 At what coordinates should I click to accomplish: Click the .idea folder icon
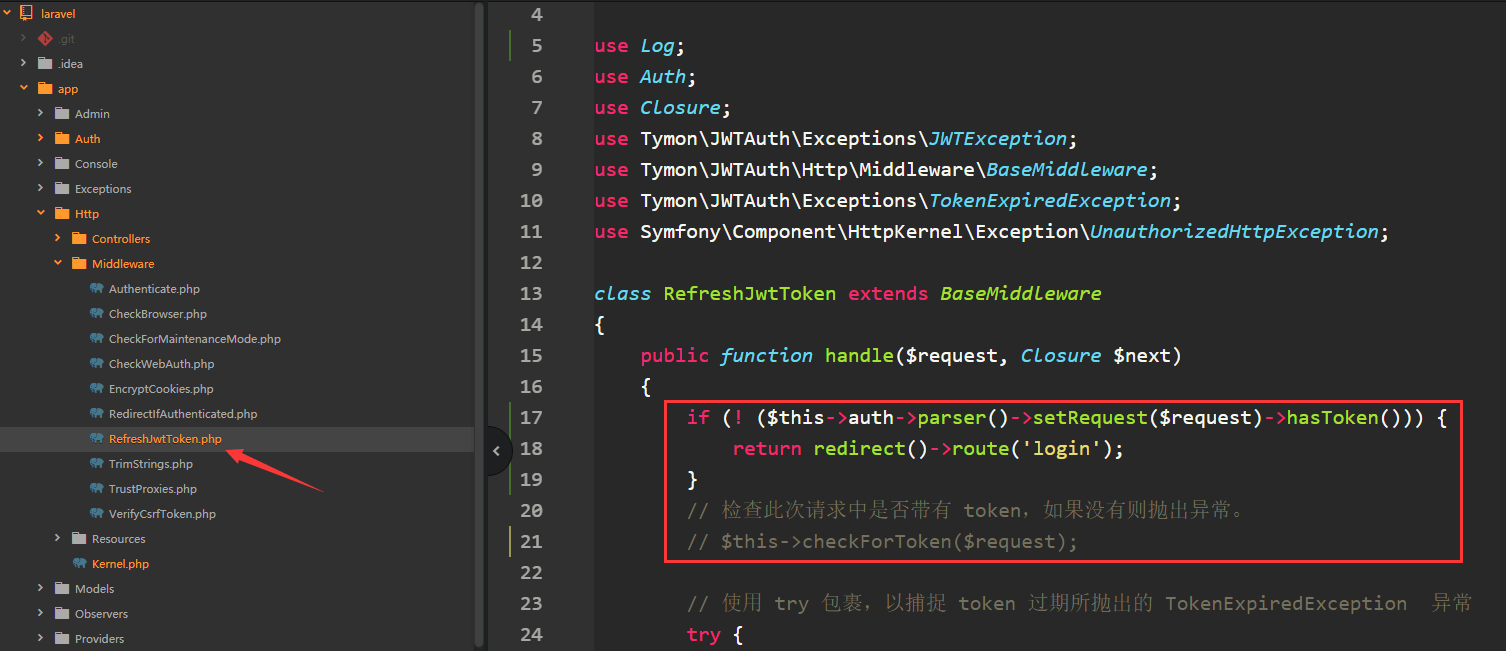click(x=44, y=63)
